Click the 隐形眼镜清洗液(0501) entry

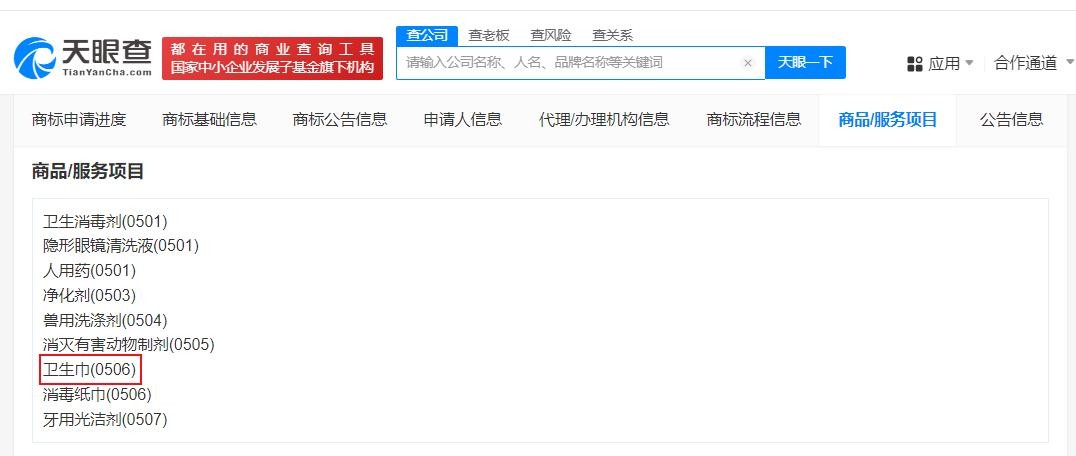[x=121, y=245]
